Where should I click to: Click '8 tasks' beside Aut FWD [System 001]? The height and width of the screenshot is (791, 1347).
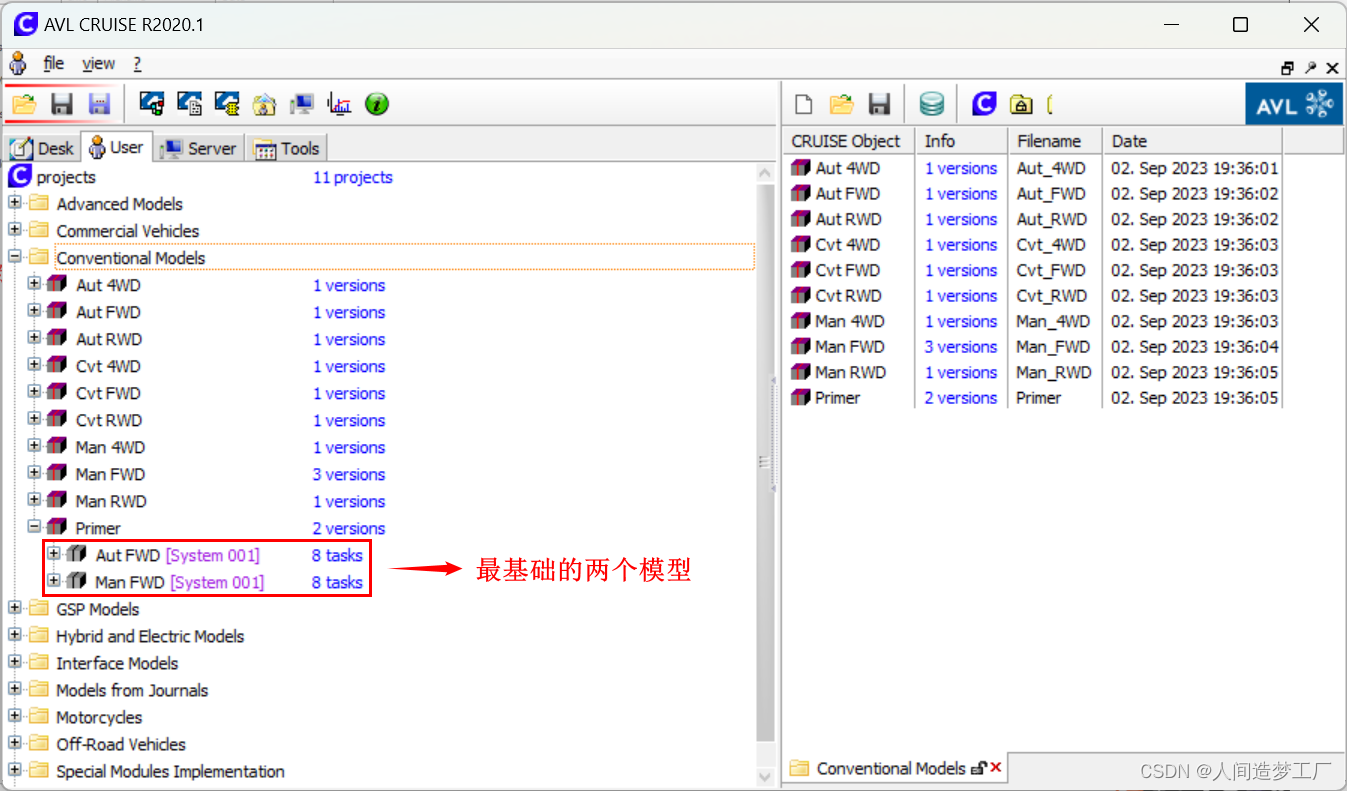(x=337, y=555)
